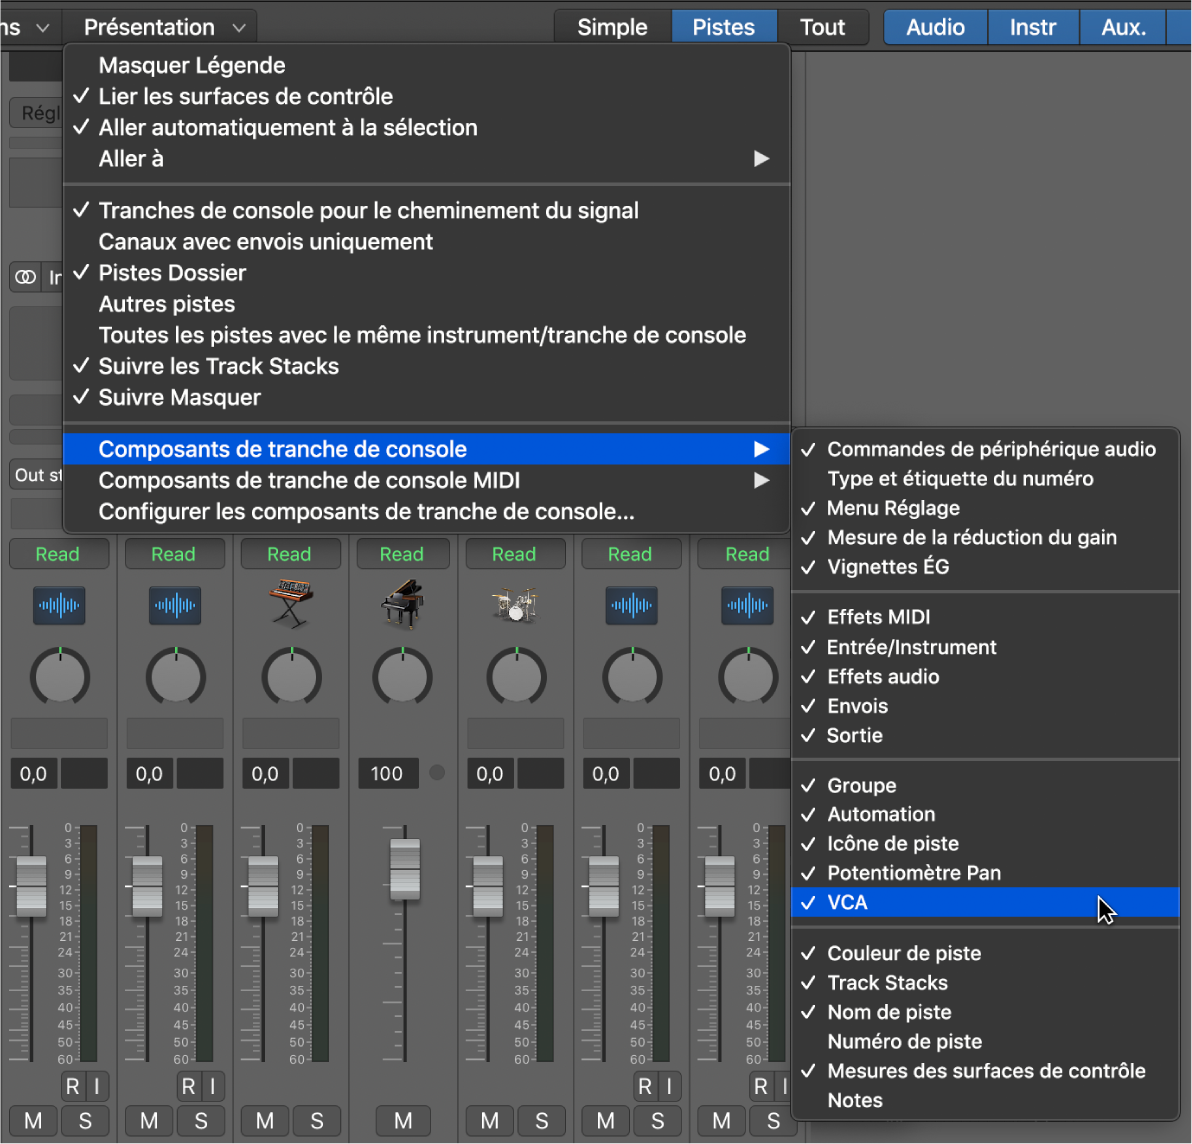Switch mixer view to Pistes
The height and width of the screenshot is (1144, 1192).
coord(724,27)
